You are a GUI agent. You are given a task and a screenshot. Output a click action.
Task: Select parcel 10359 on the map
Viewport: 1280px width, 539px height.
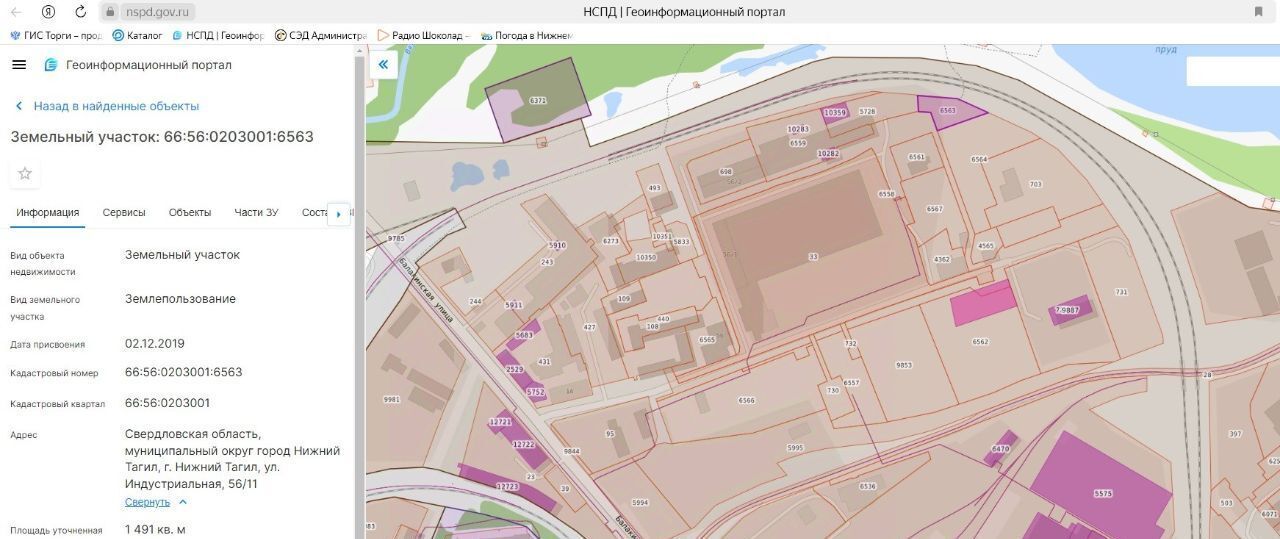click(x=835, y=113)
